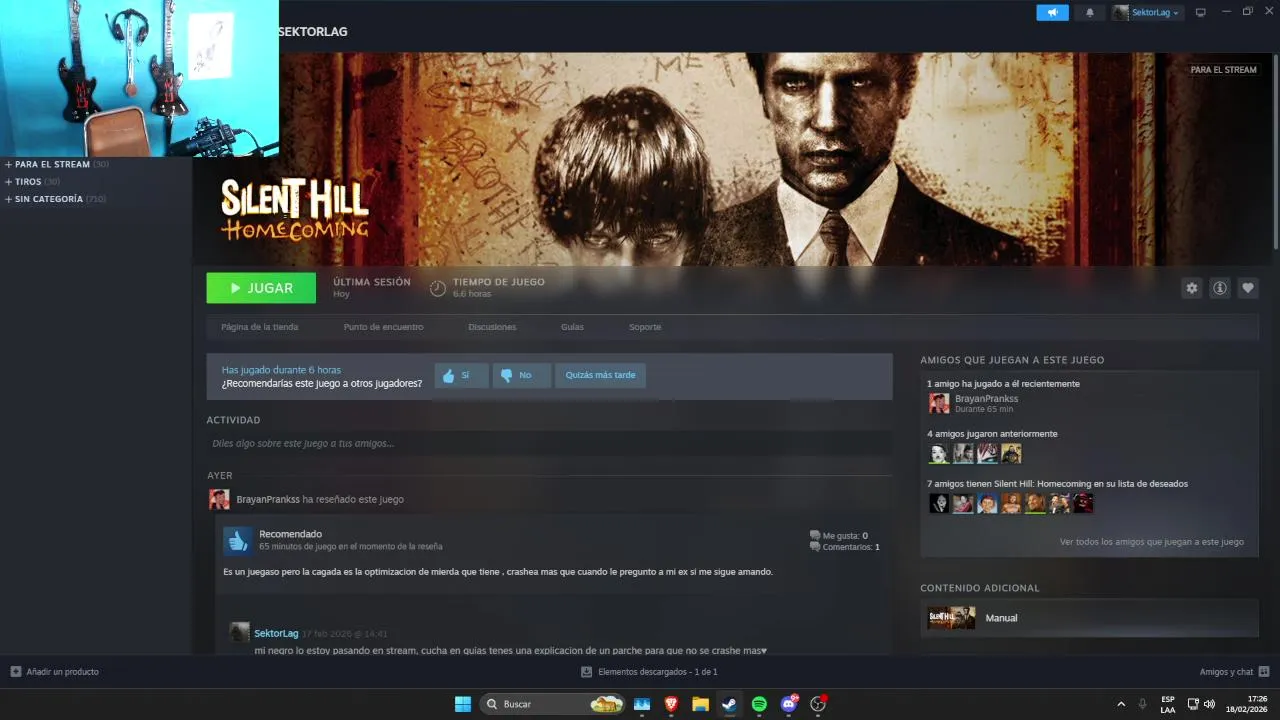
Task: Open game settings gear icon
Action: (x=1192, y=288)
